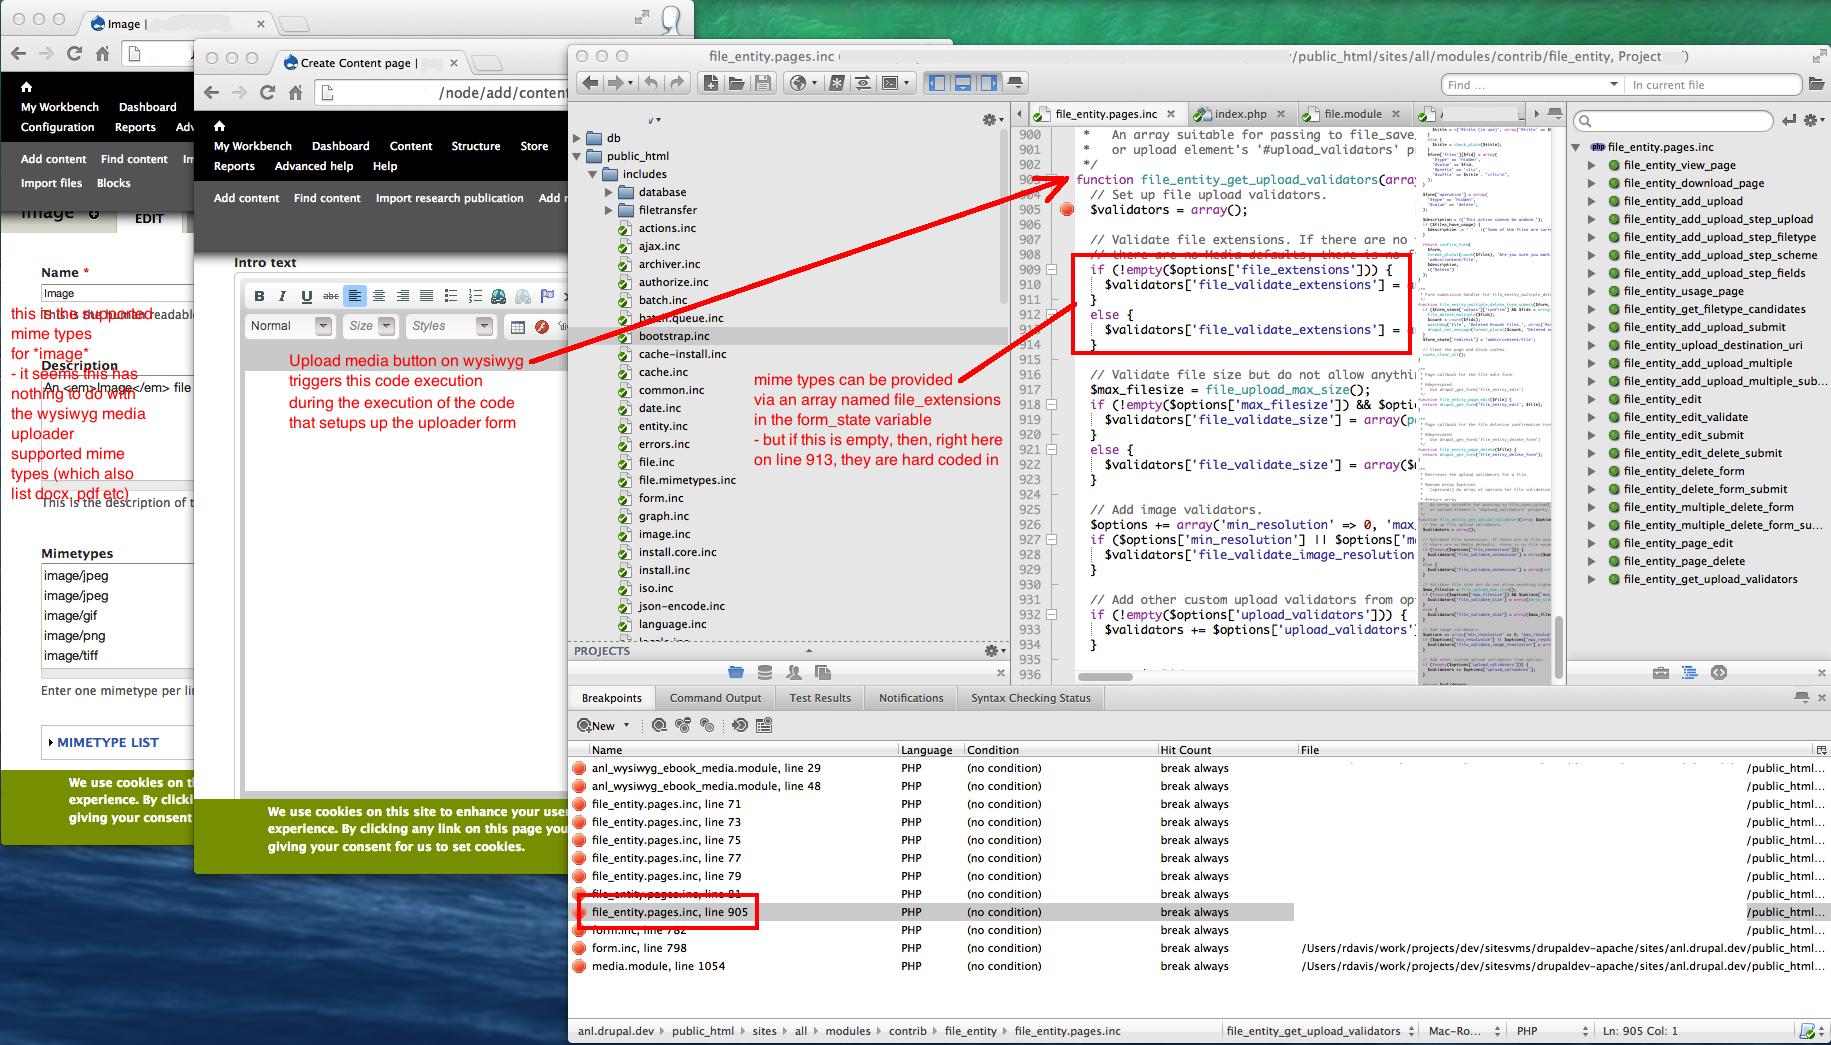The height and width of the screenshot is (1045, 1831).
Task: Select the file.module editor tab
Action: [x=1352, y=114]
